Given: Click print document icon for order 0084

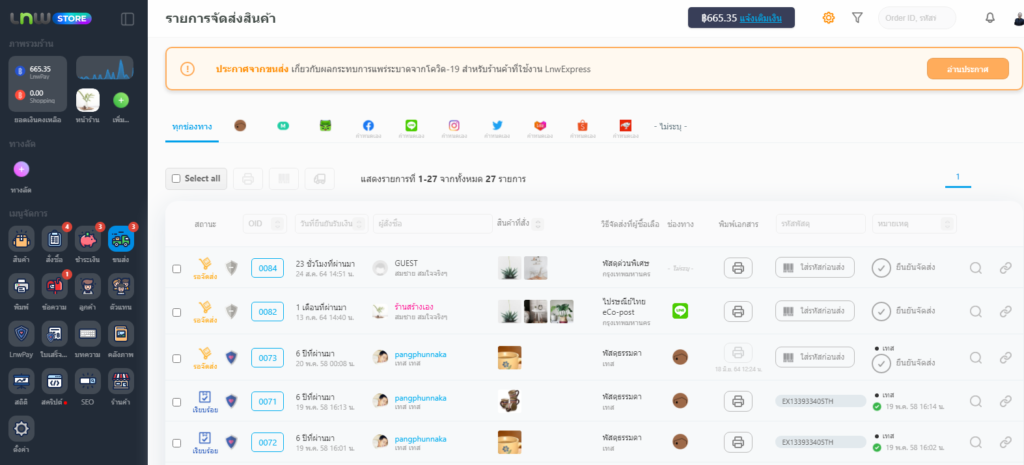Looking at the screenshot, I should click(x=738, y=268).
